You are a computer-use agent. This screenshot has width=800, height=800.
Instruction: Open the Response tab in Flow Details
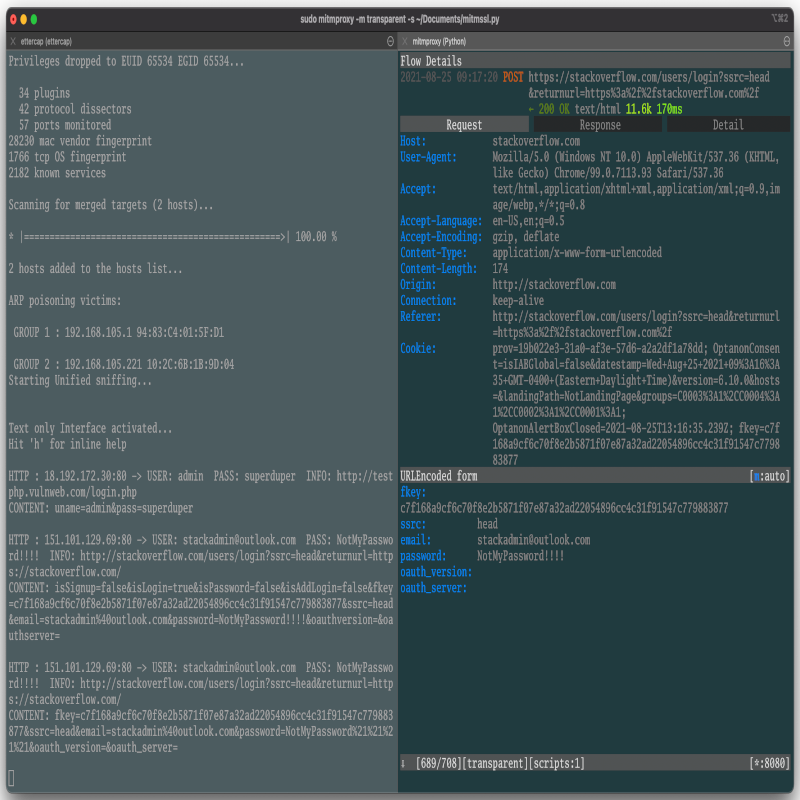click(598, 124)
